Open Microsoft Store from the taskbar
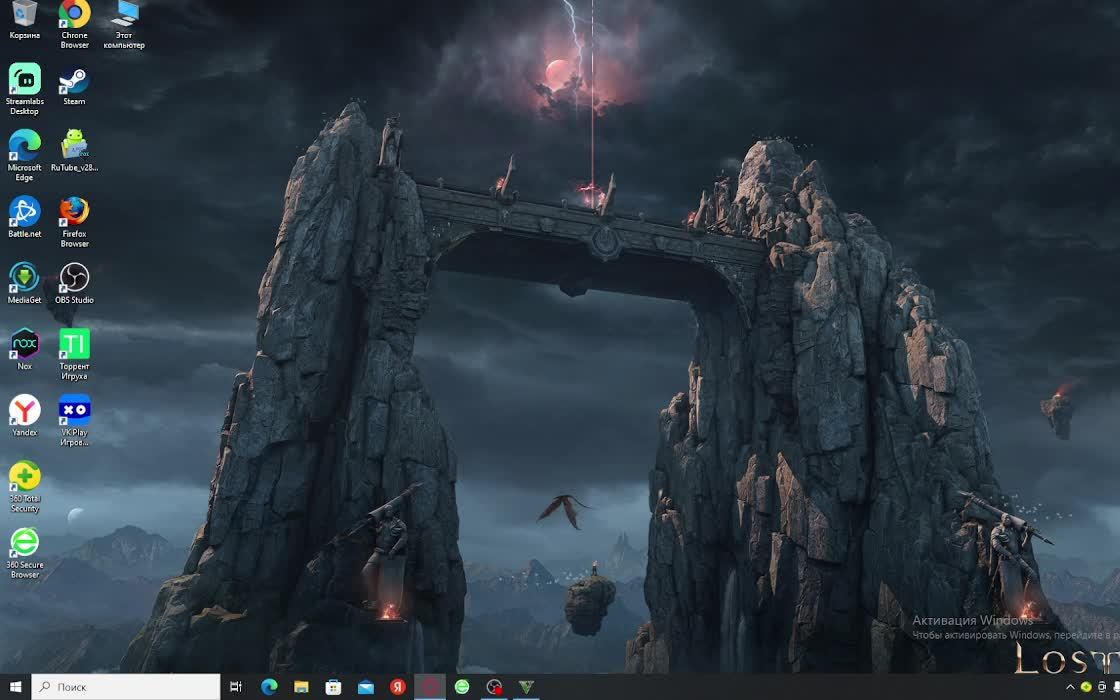This screenshot has height=700, width=1120. tap(333, 687)
